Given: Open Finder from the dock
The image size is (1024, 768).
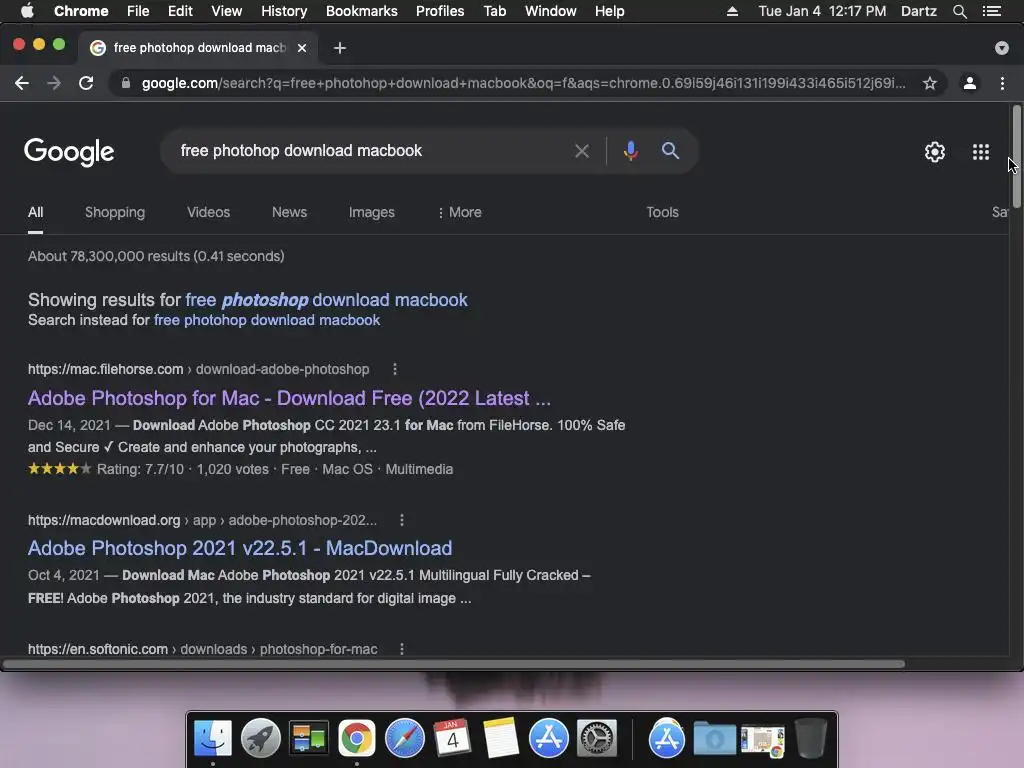Looking at the screenshot, I should [213, 739].
